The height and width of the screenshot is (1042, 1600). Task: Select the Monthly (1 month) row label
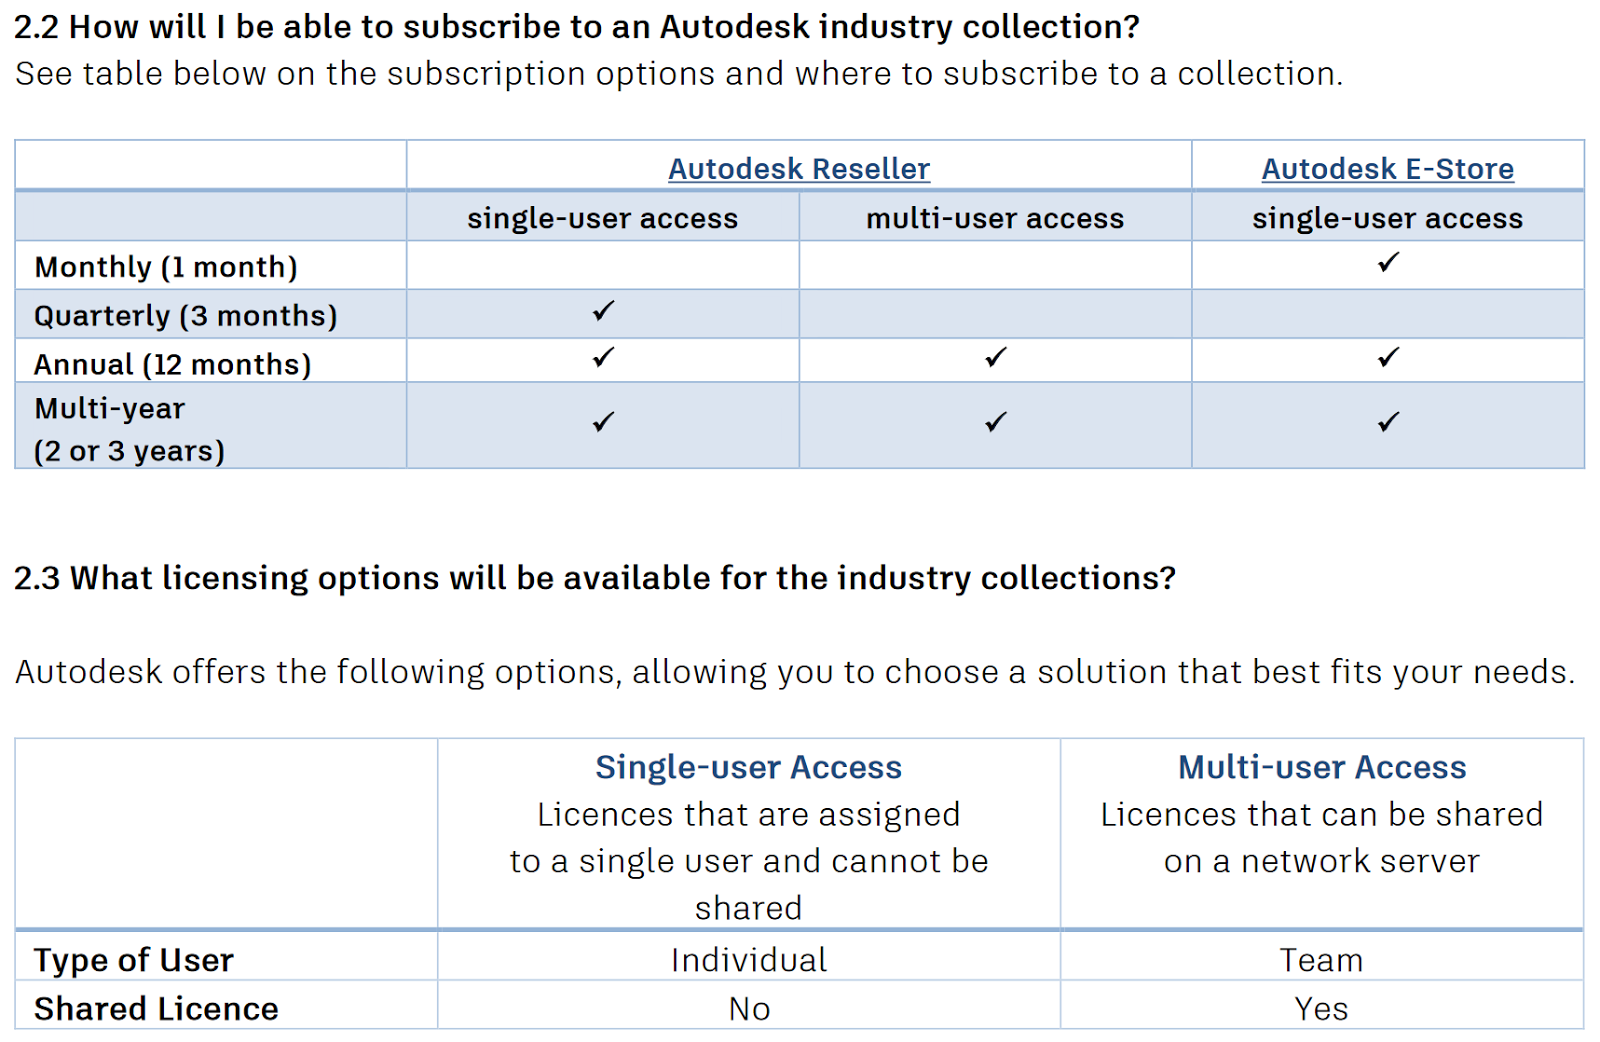click(x=166, y=267)
